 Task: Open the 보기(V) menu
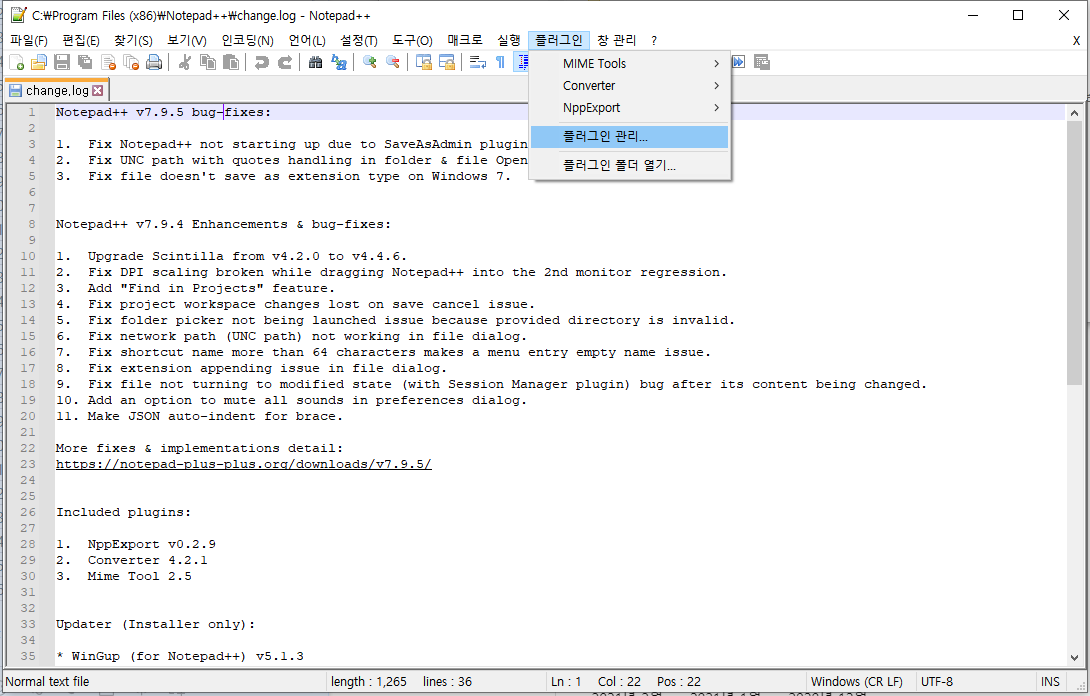[x=186, y=40]
